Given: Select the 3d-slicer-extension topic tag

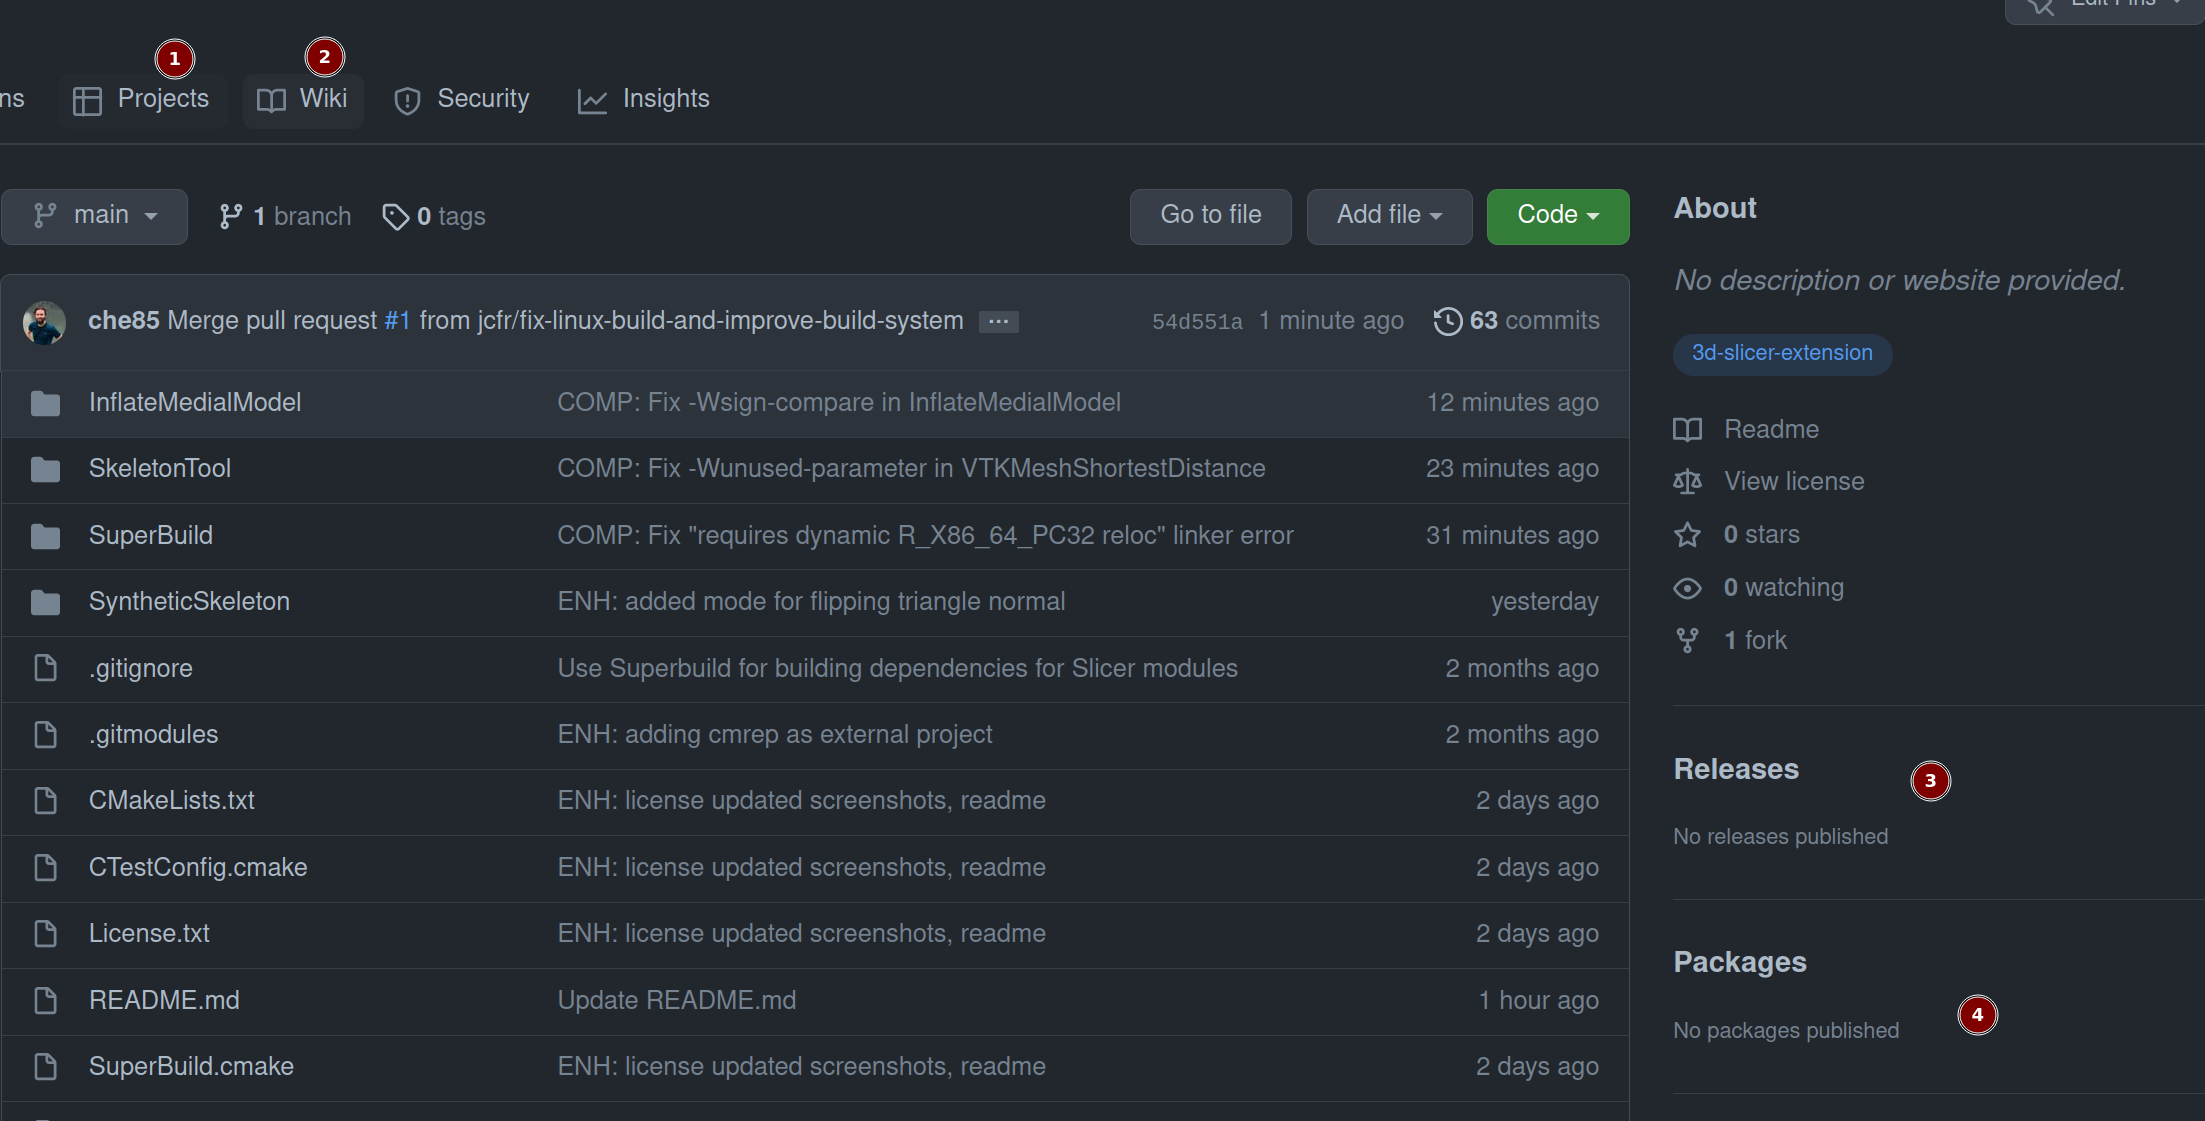Looking at the screenshot, I should tap(1781, 354).
